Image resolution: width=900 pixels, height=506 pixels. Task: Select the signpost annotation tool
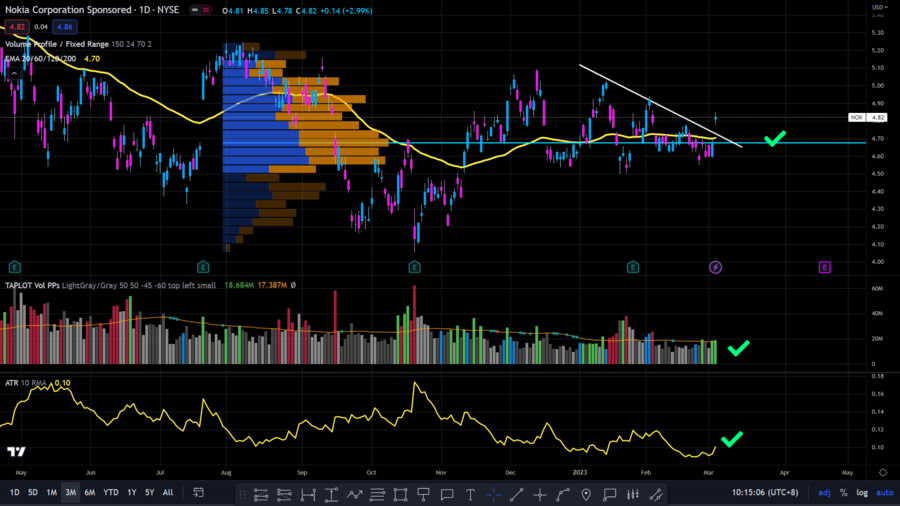(x=424, y=494)
